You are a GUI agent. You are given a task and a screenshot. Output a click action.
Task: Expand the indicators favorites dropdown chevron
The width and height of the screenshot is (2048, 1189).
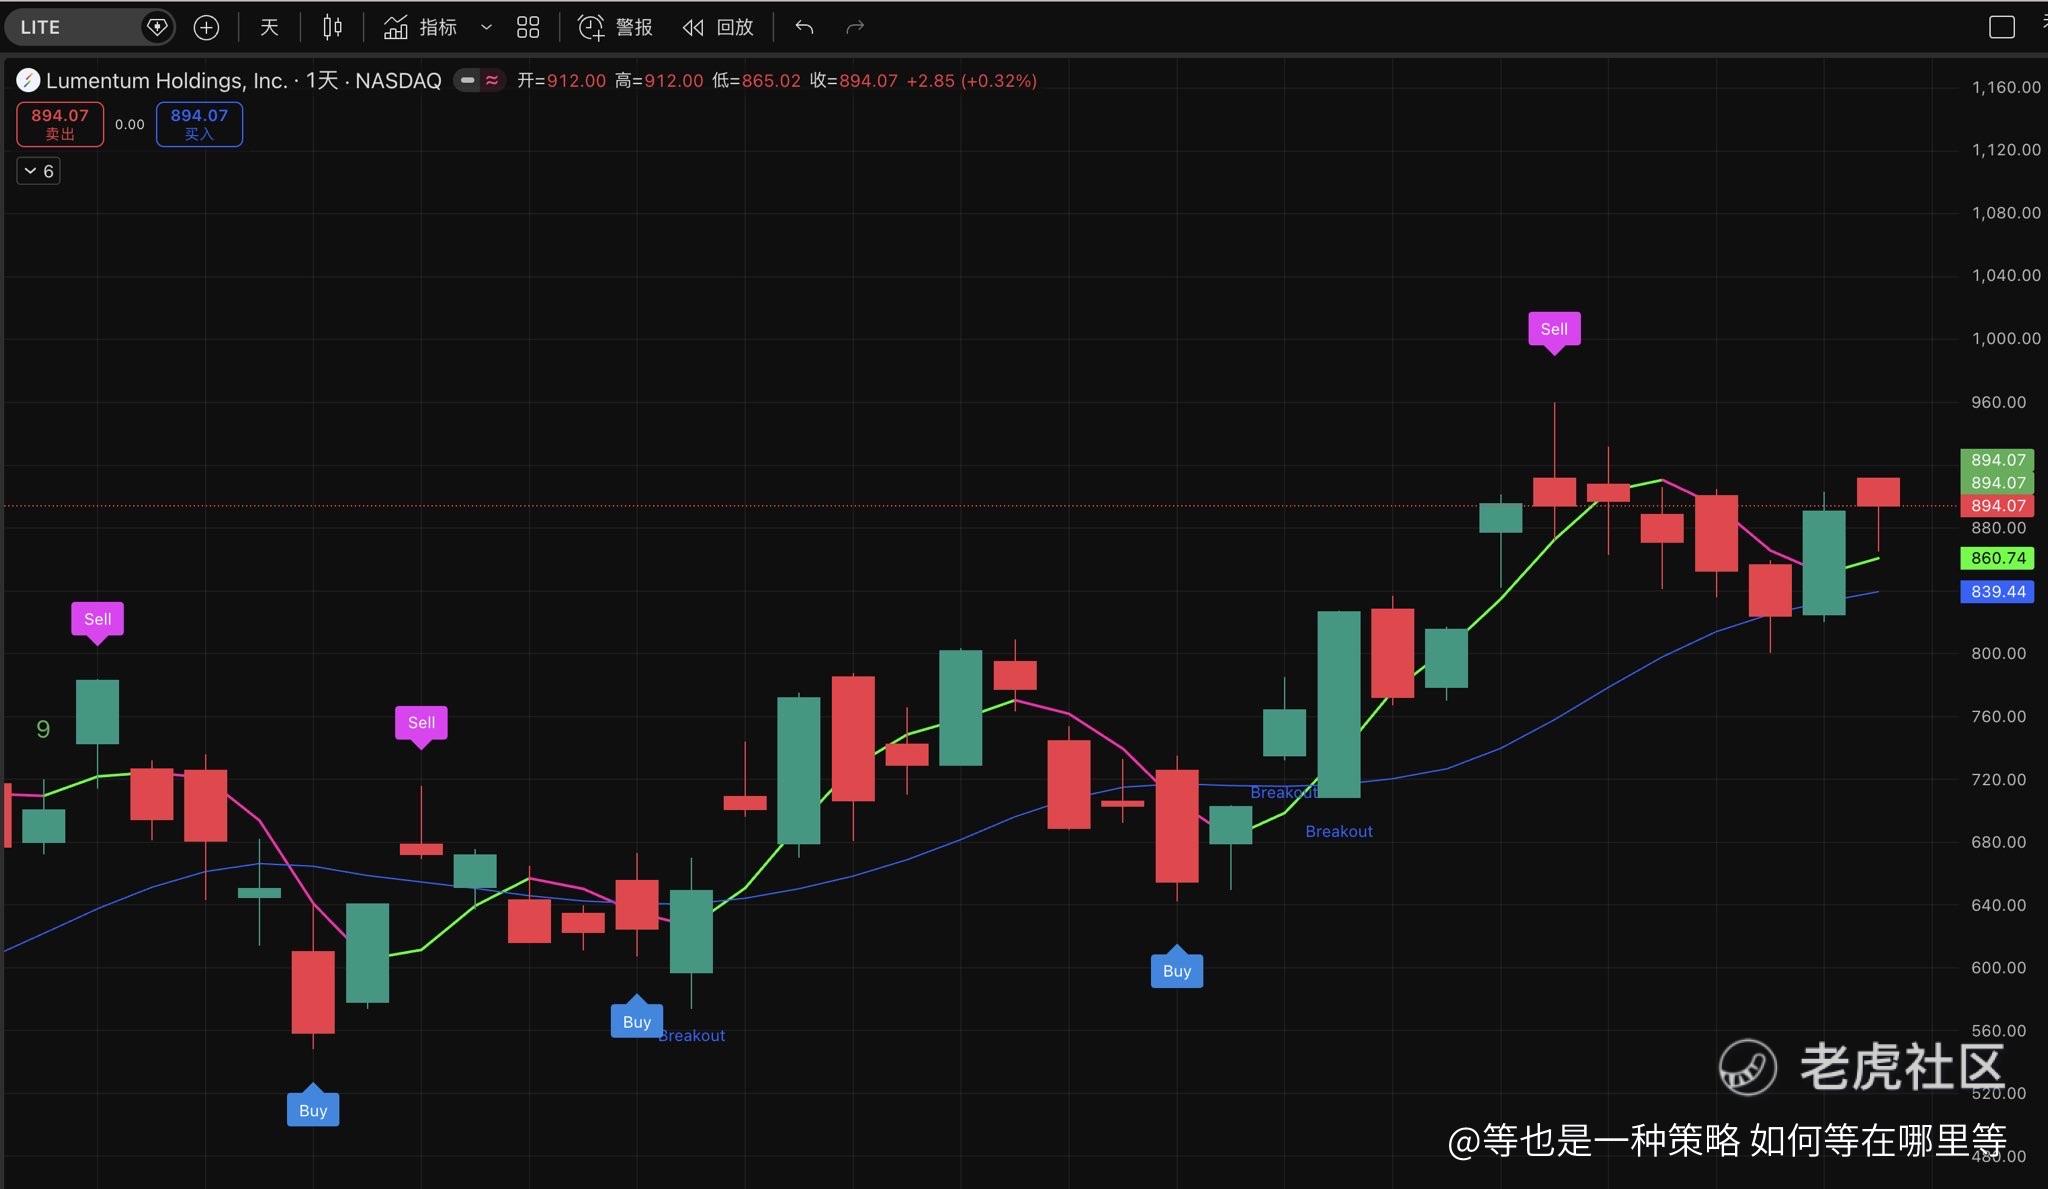486,28
